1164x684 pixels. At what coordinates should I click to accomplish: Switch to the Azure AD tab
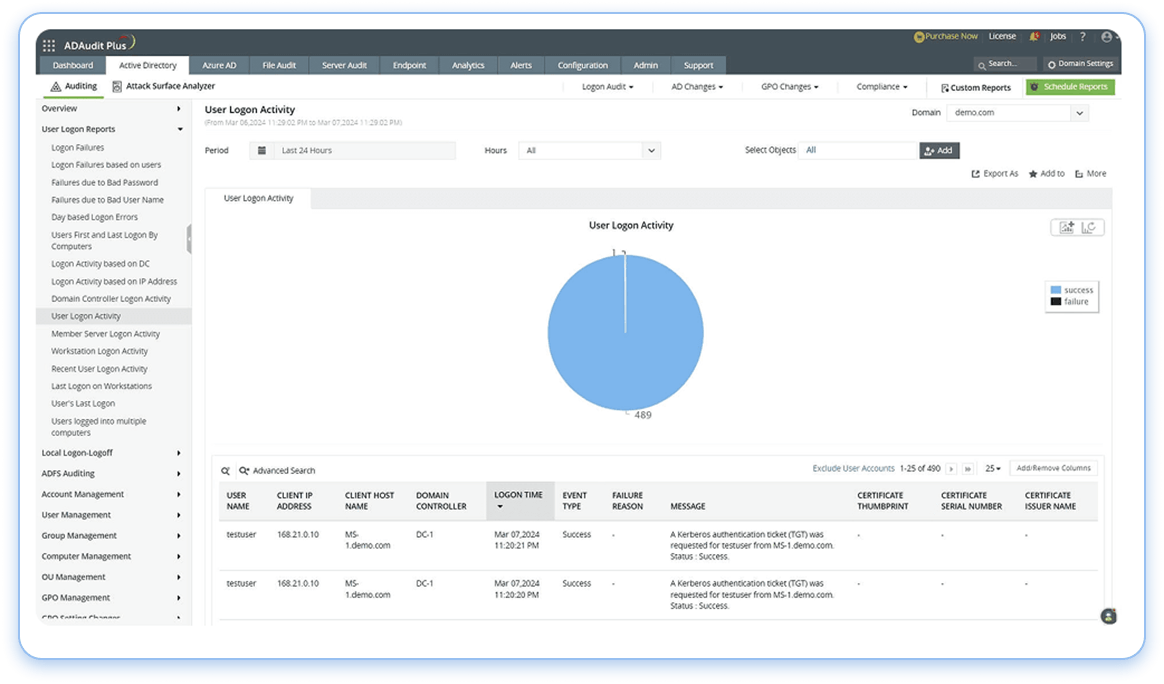[x=219, y=65]
